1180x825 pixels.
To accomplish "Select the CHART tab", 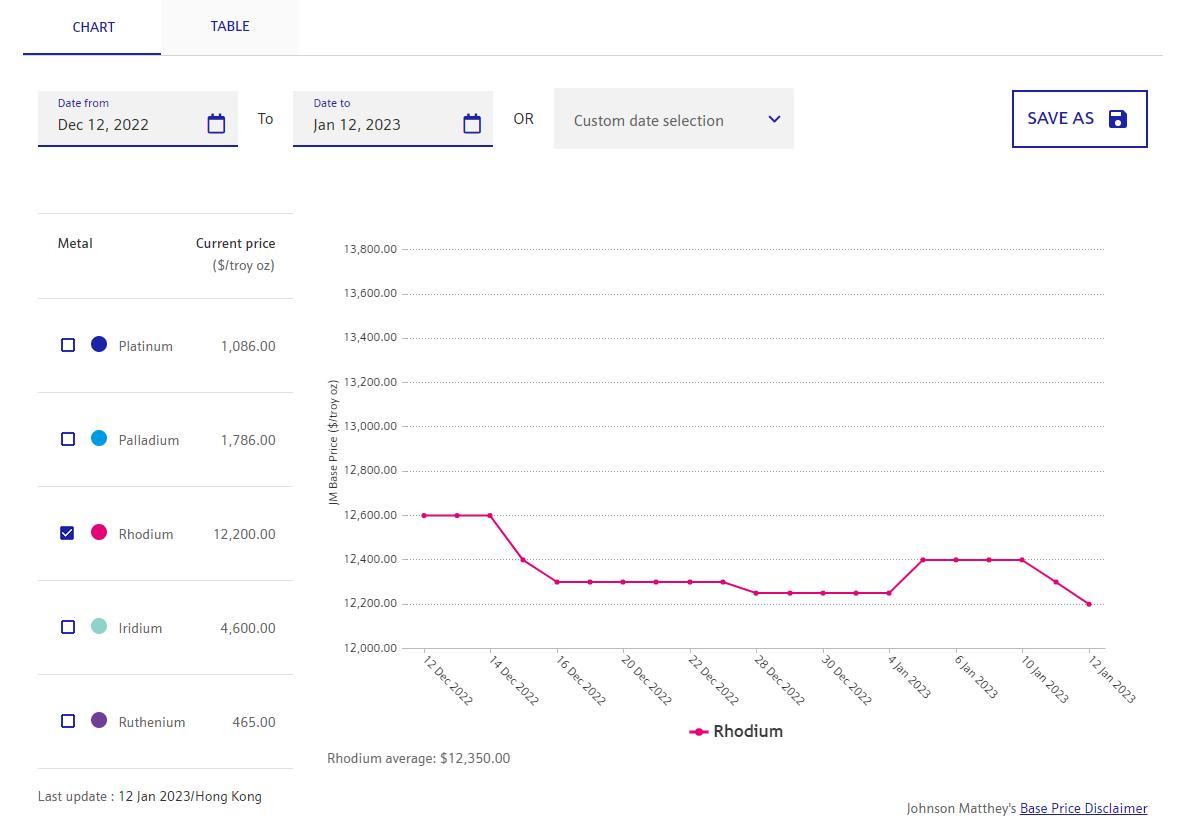I will [93, 27].
